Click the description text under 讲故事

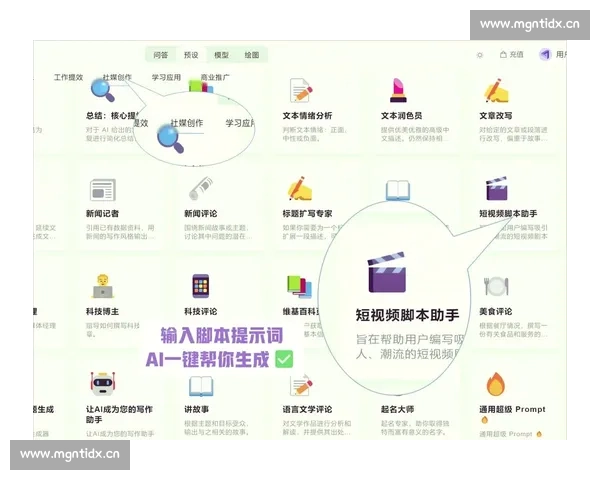pyautogui.click(x=217, y=428)
